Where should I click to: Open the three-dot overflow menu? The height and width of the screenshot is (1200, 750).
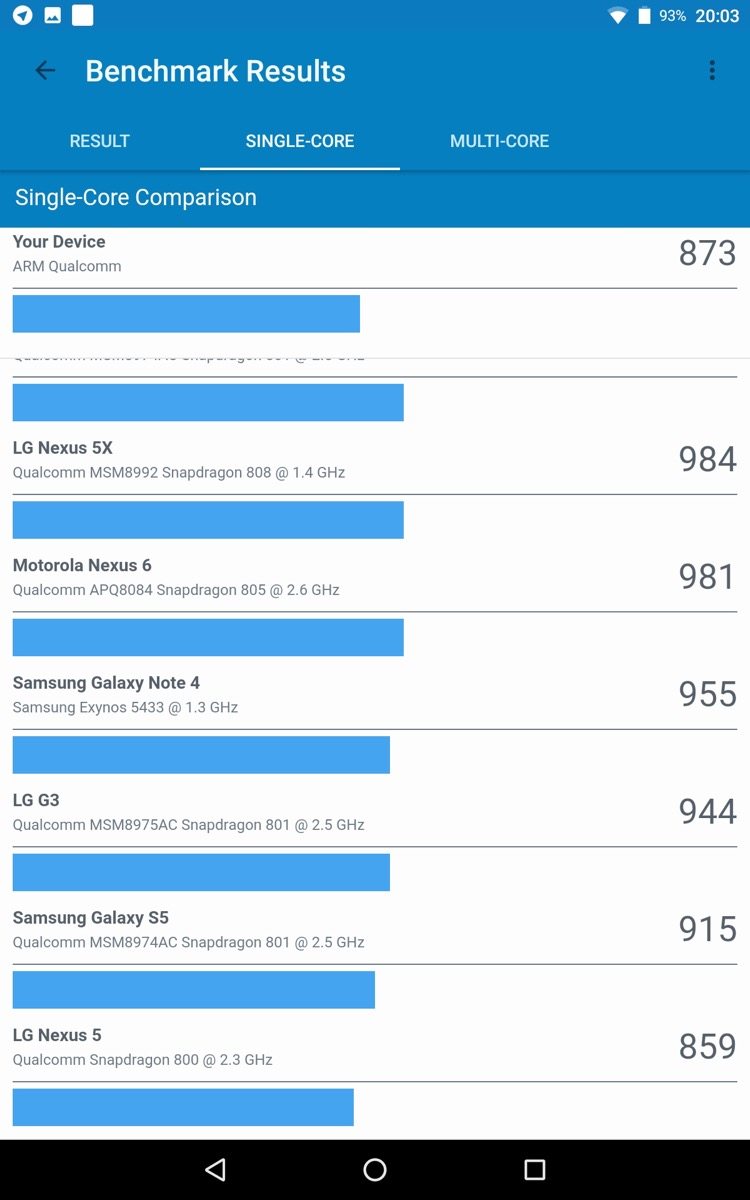coord(712,70)
